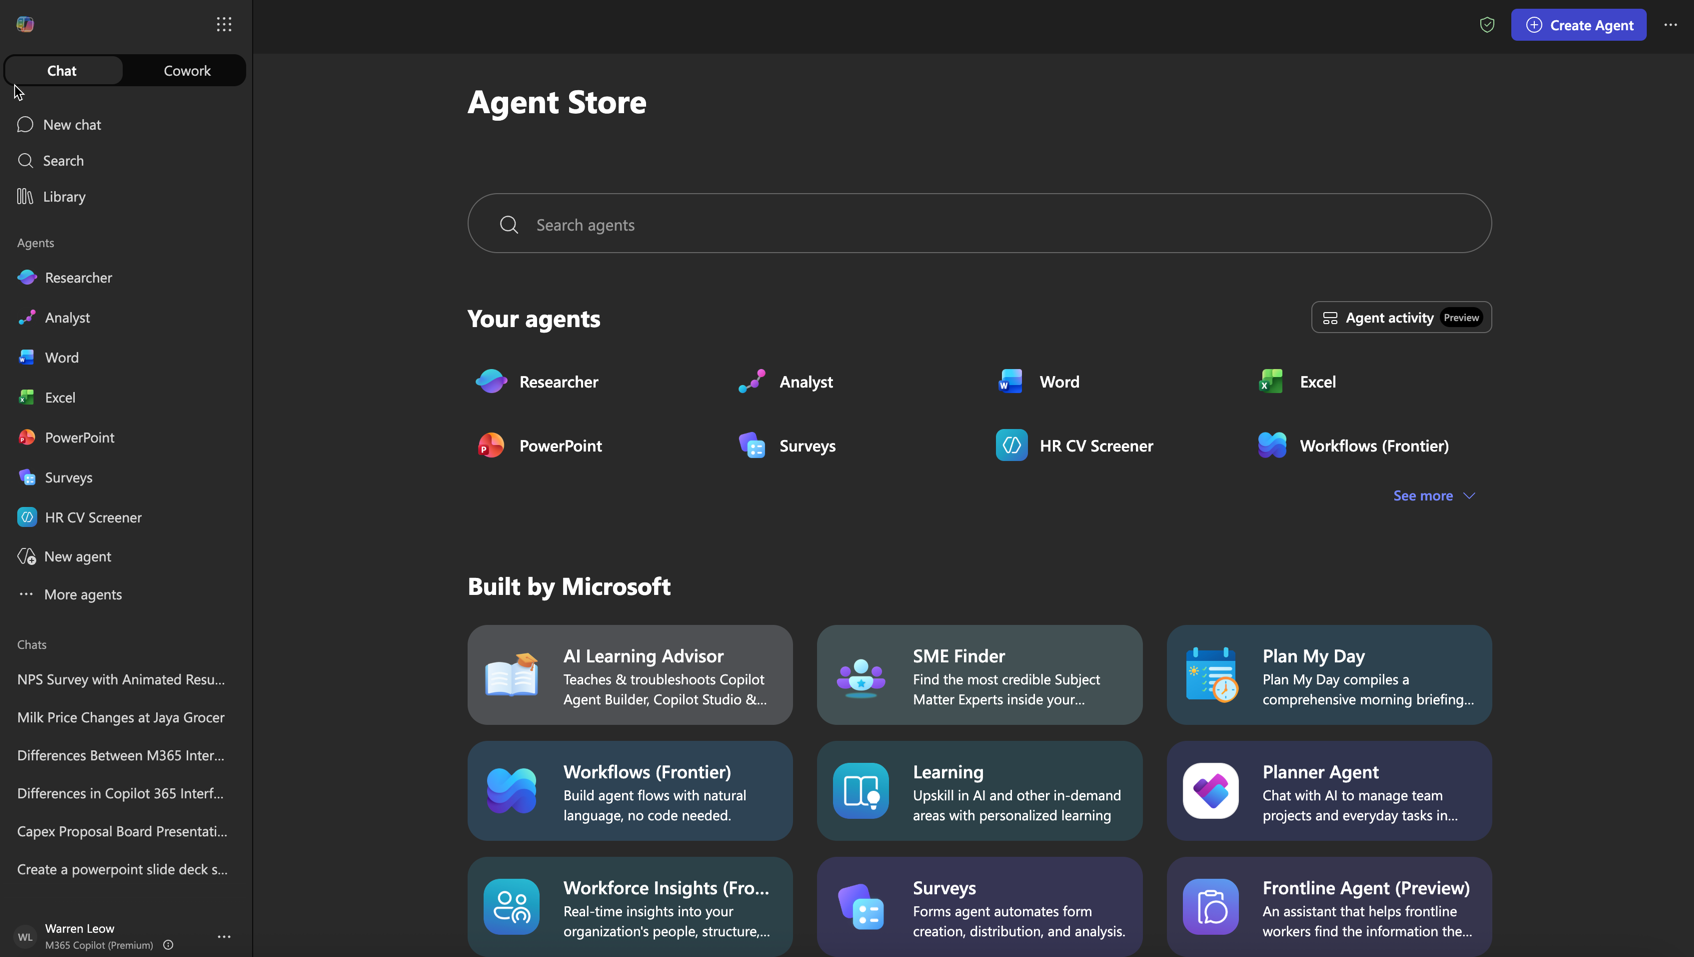
Task: Click the Create Agent button
Action: (x=1578, y=25)
